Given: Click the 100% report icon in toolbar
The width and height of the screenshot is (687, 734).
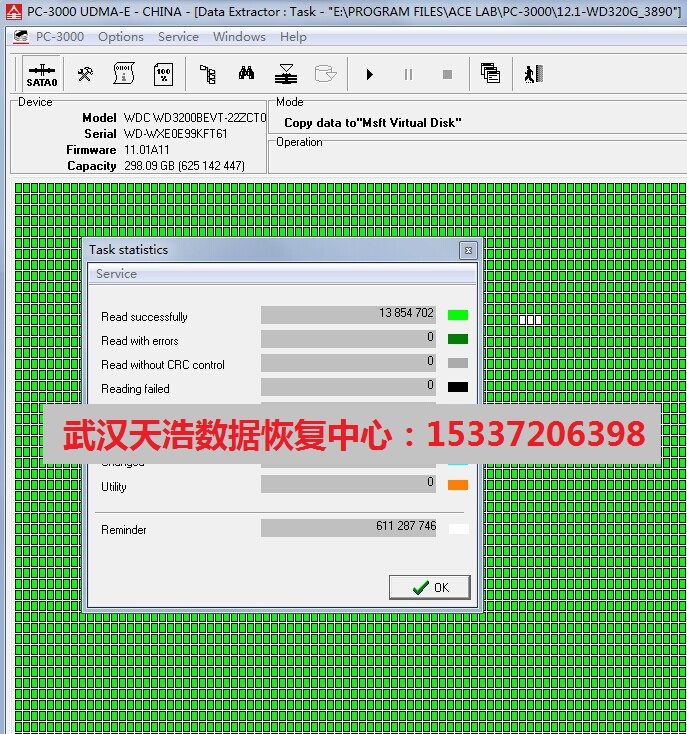Looking at the screenshot, I should click(163, 74).
